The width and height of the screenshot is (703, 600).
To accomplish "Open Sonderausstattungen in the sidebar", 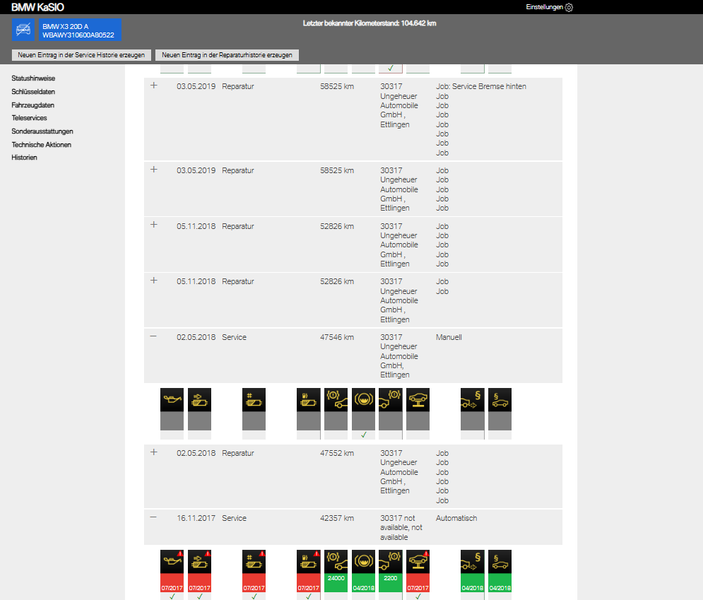I will click(x=42, y=131).
